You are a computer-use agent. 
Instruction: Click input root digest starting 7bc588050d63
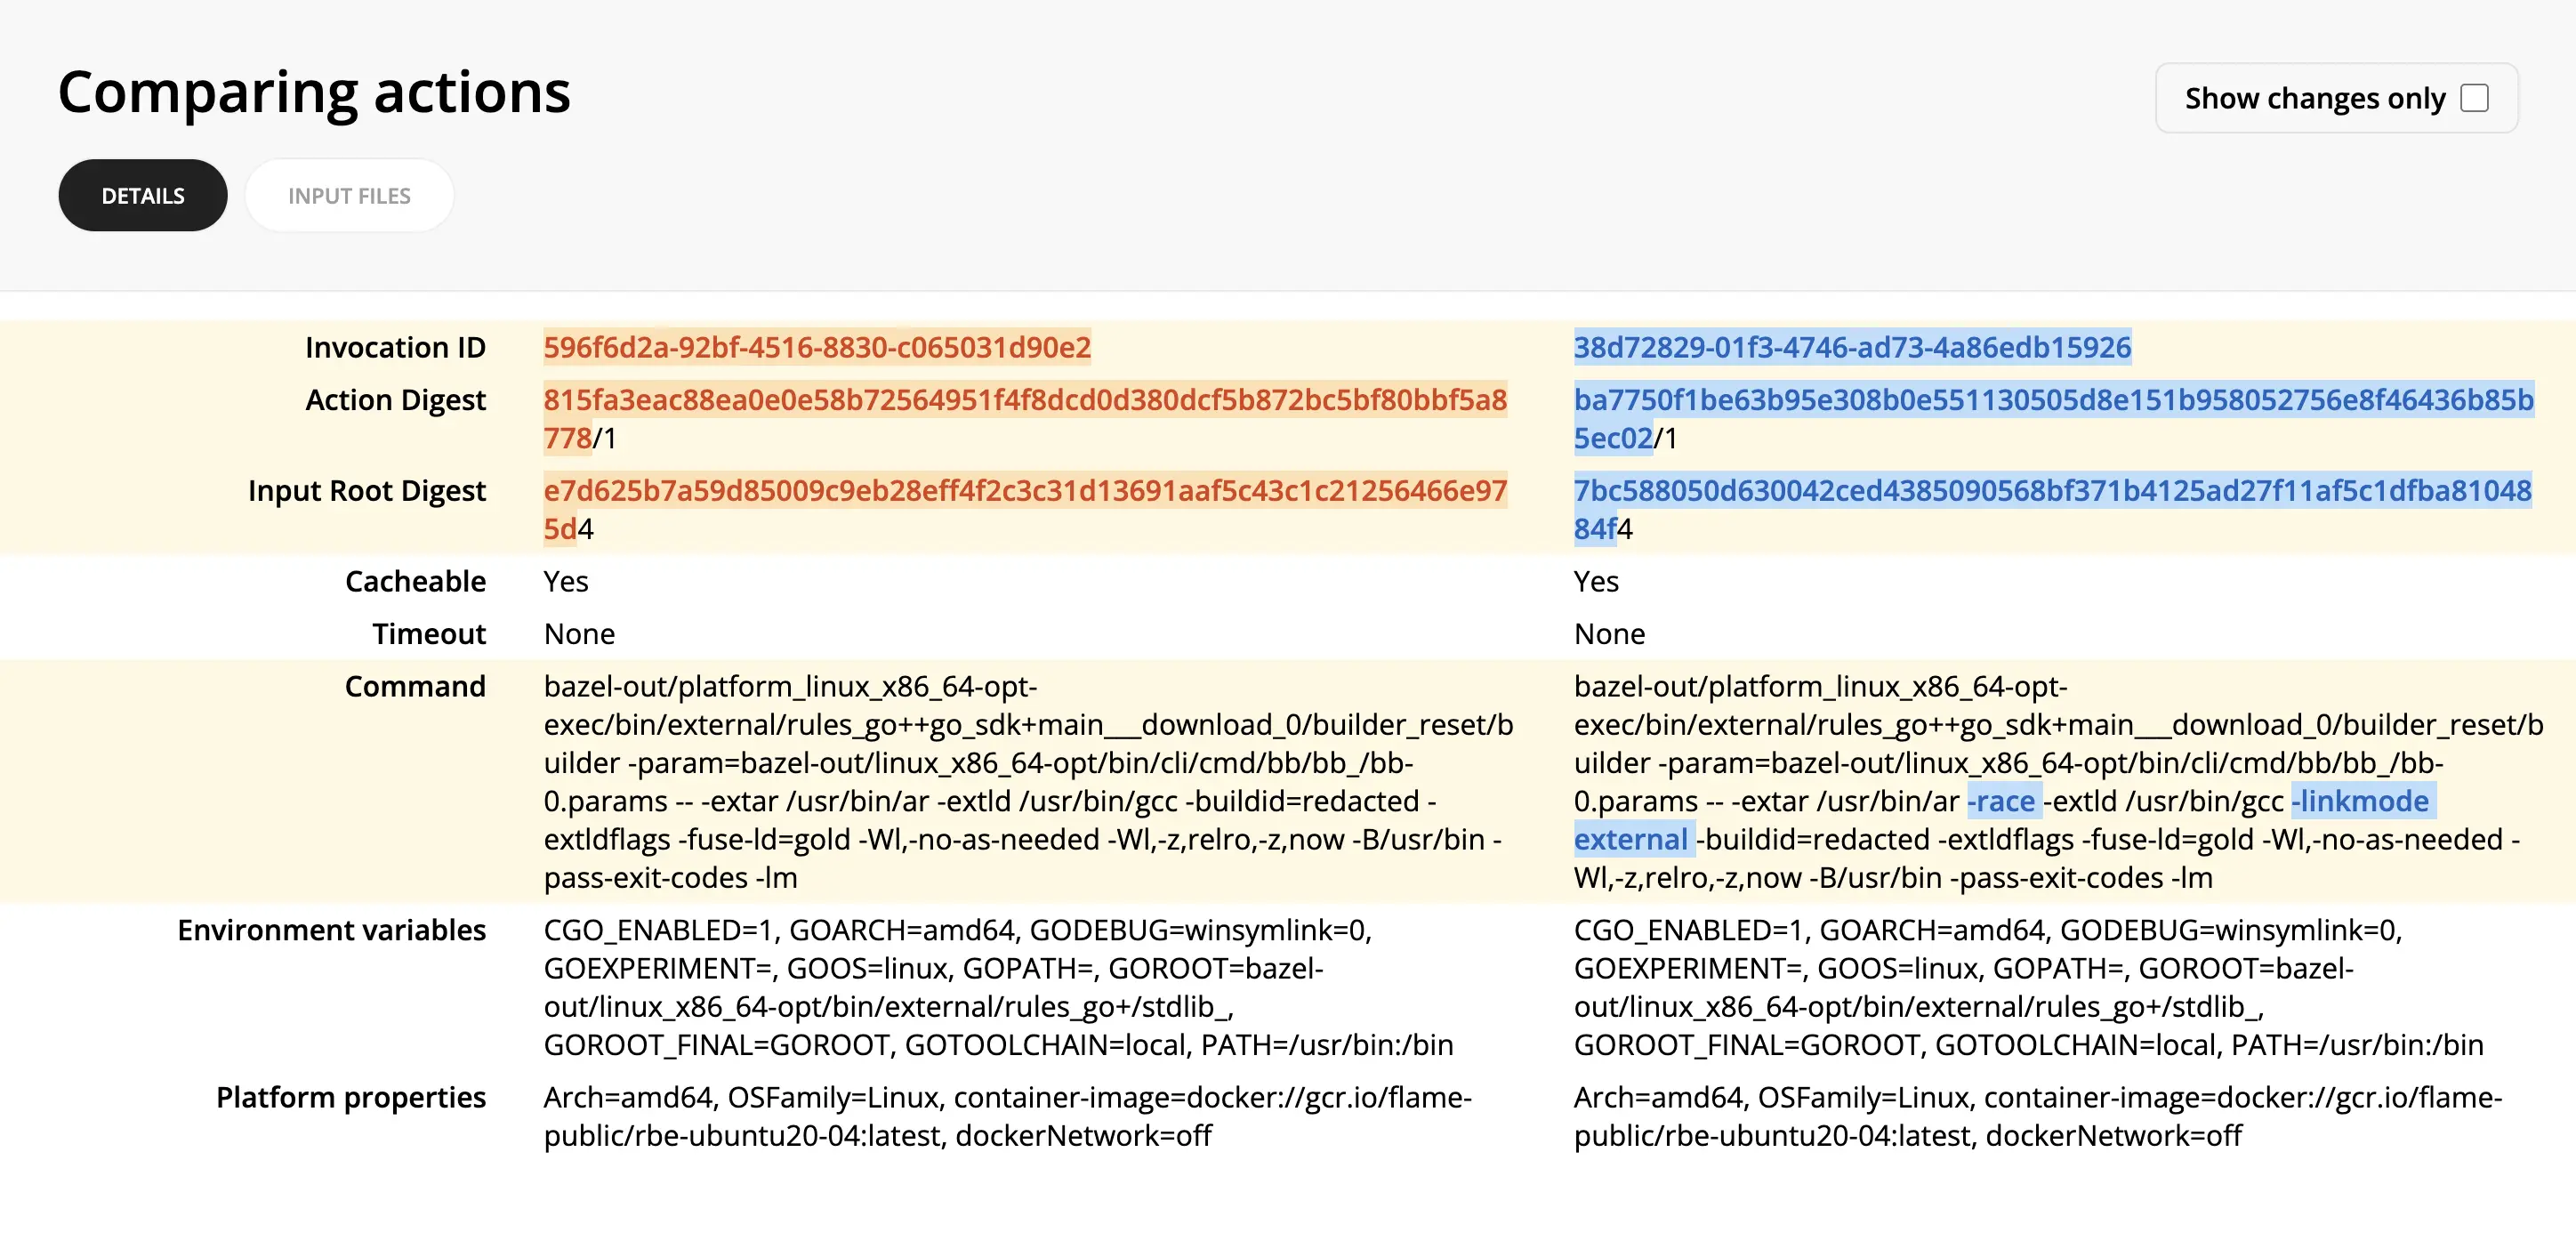[x=2052, y=491]
